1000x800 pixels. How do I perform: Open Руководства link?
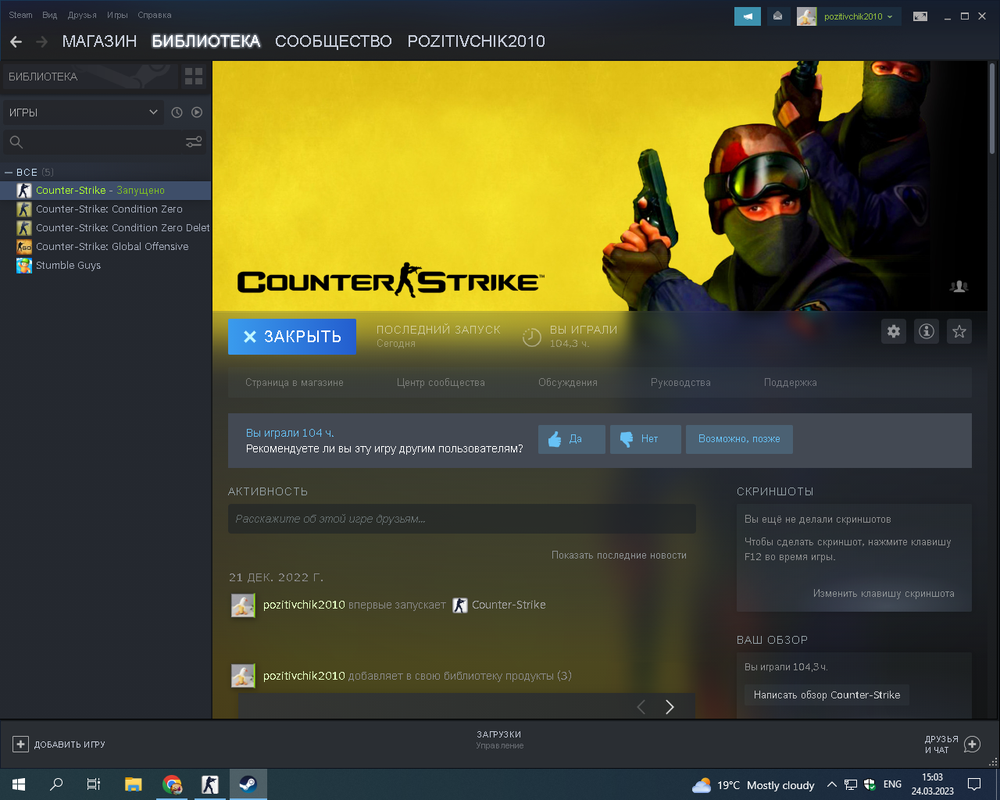pyautogui.click(x=680, y=383)
